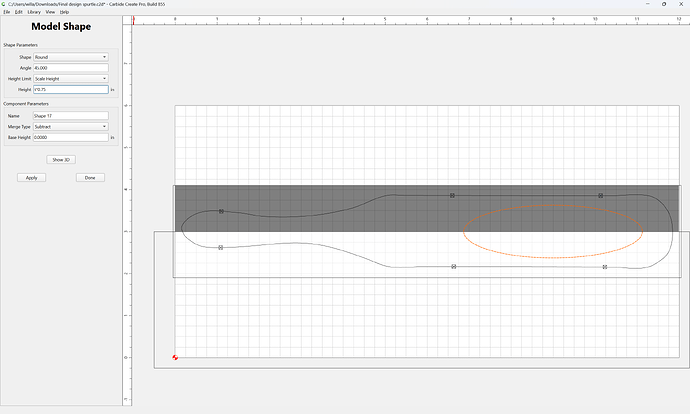Close the Carbide Create window

681,4
